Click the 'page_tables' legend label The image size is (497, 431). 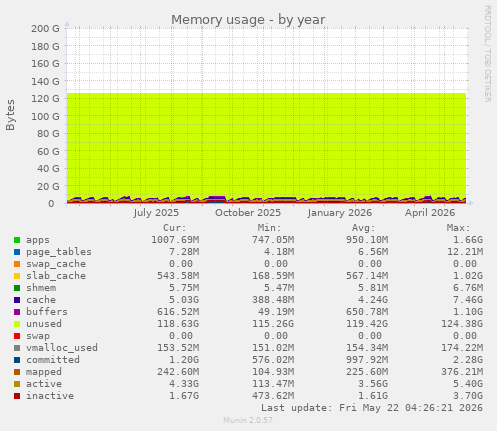[x=59, y=252]
